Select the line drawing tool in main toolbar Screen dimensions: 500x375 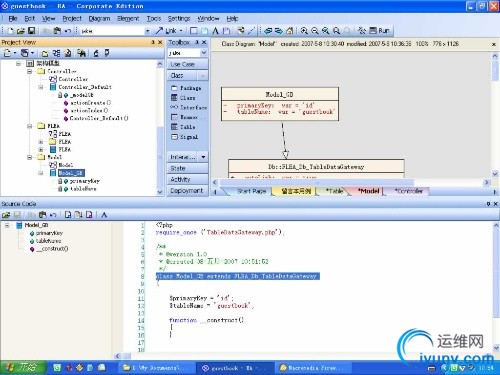point(251,31)
